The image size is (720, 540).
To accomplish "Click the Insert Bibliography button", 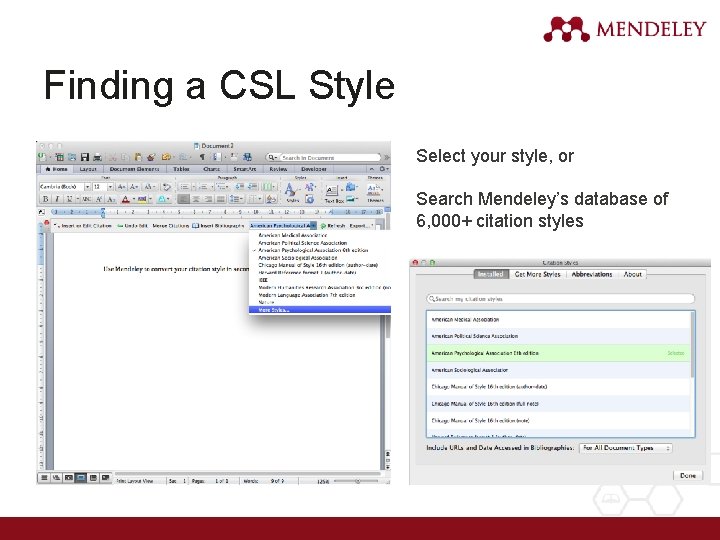I will [218, 225].
